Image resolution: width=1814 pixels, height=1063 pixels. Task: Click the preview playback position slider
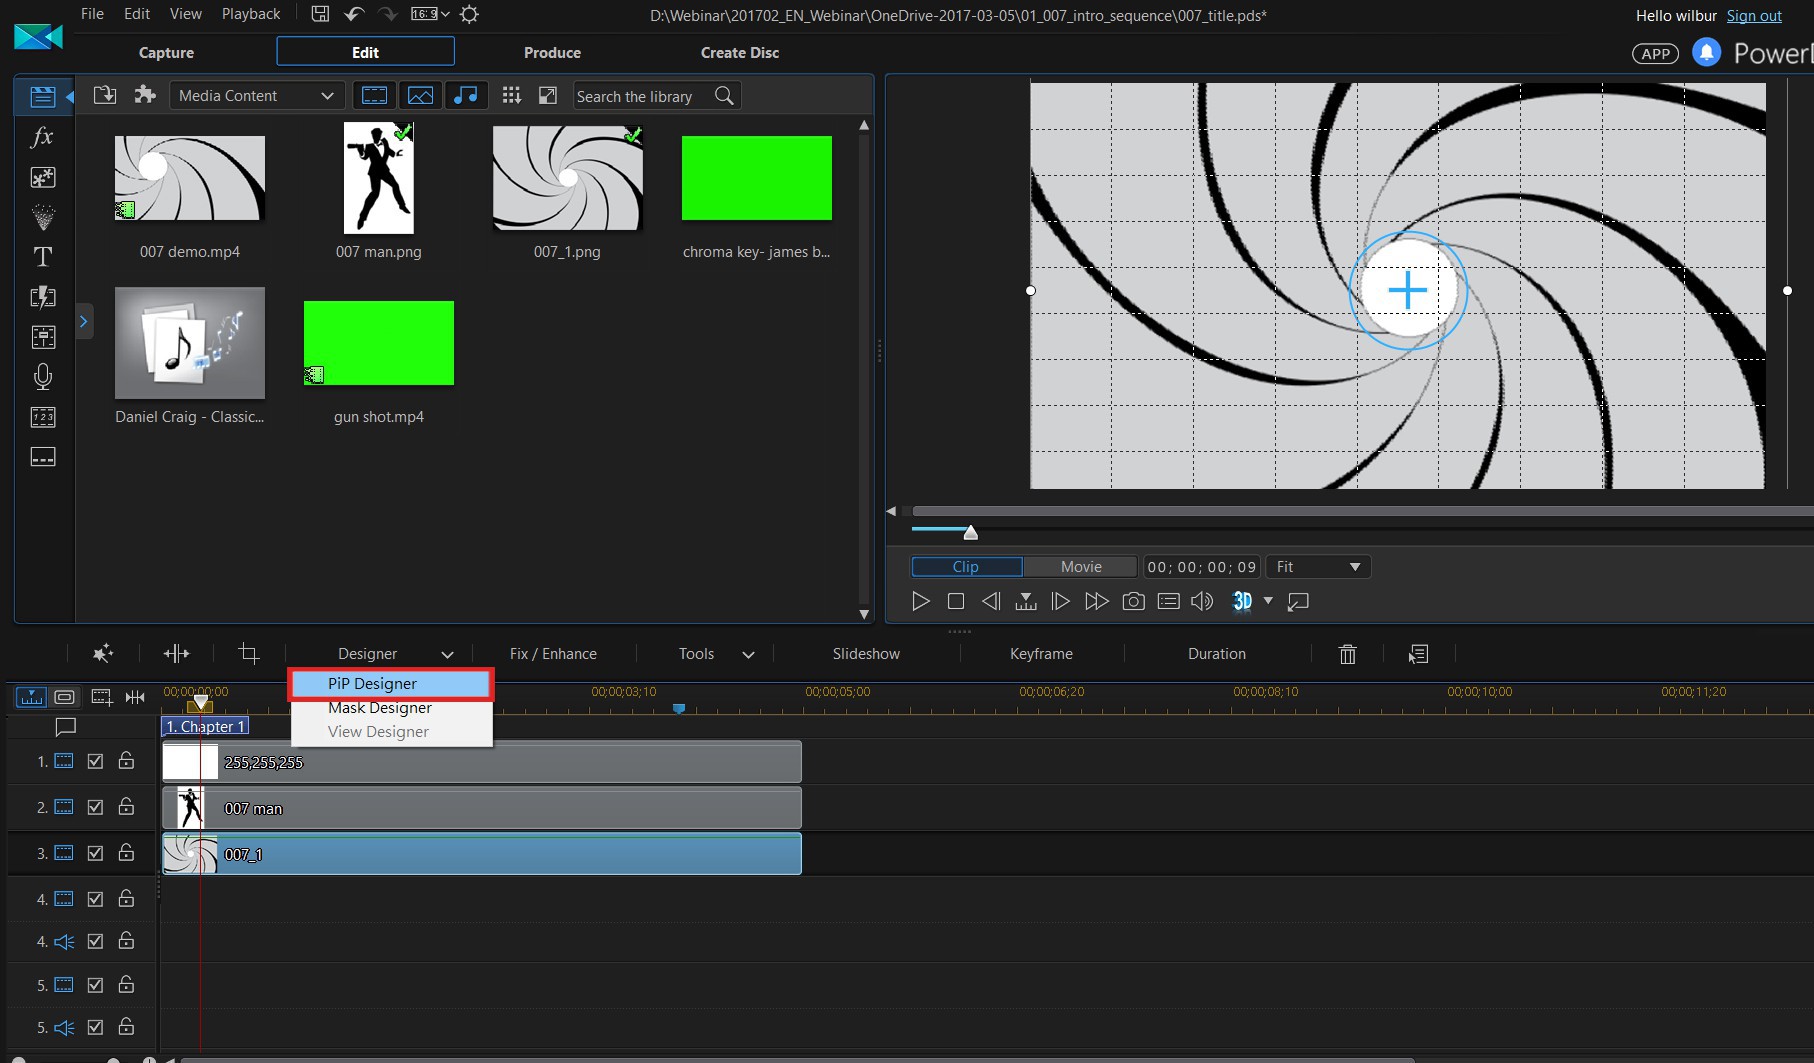(970, 532)
